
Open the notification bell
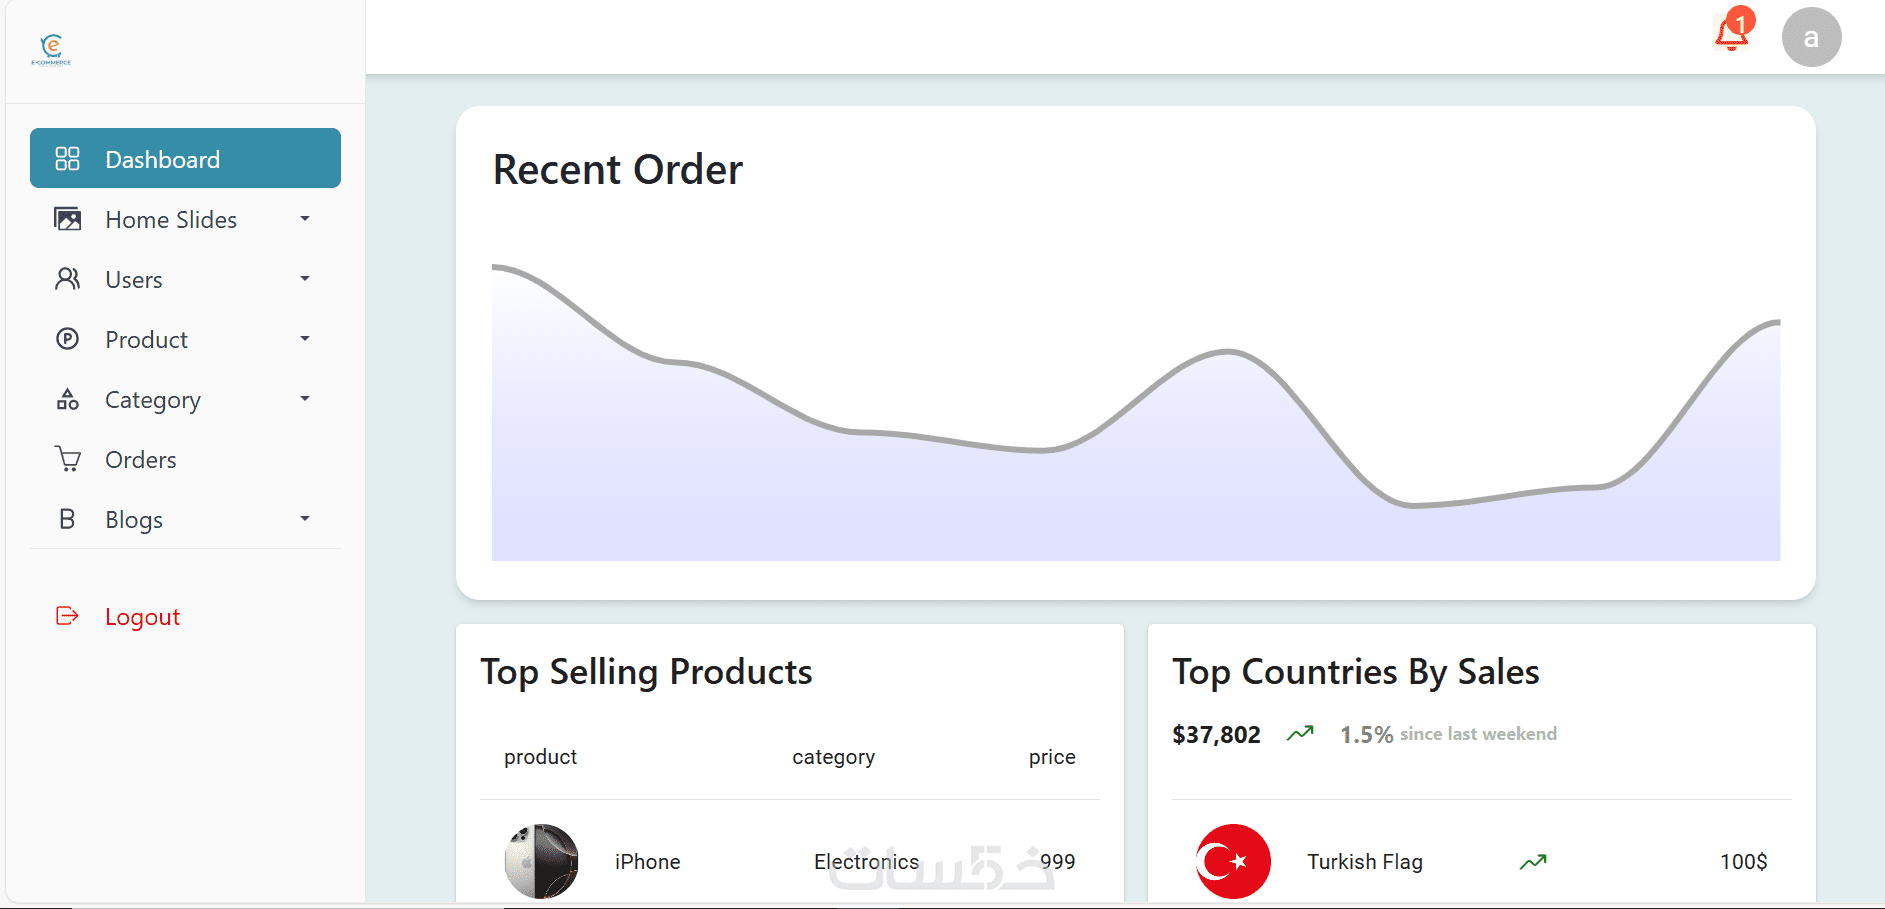coord(1732,35)
